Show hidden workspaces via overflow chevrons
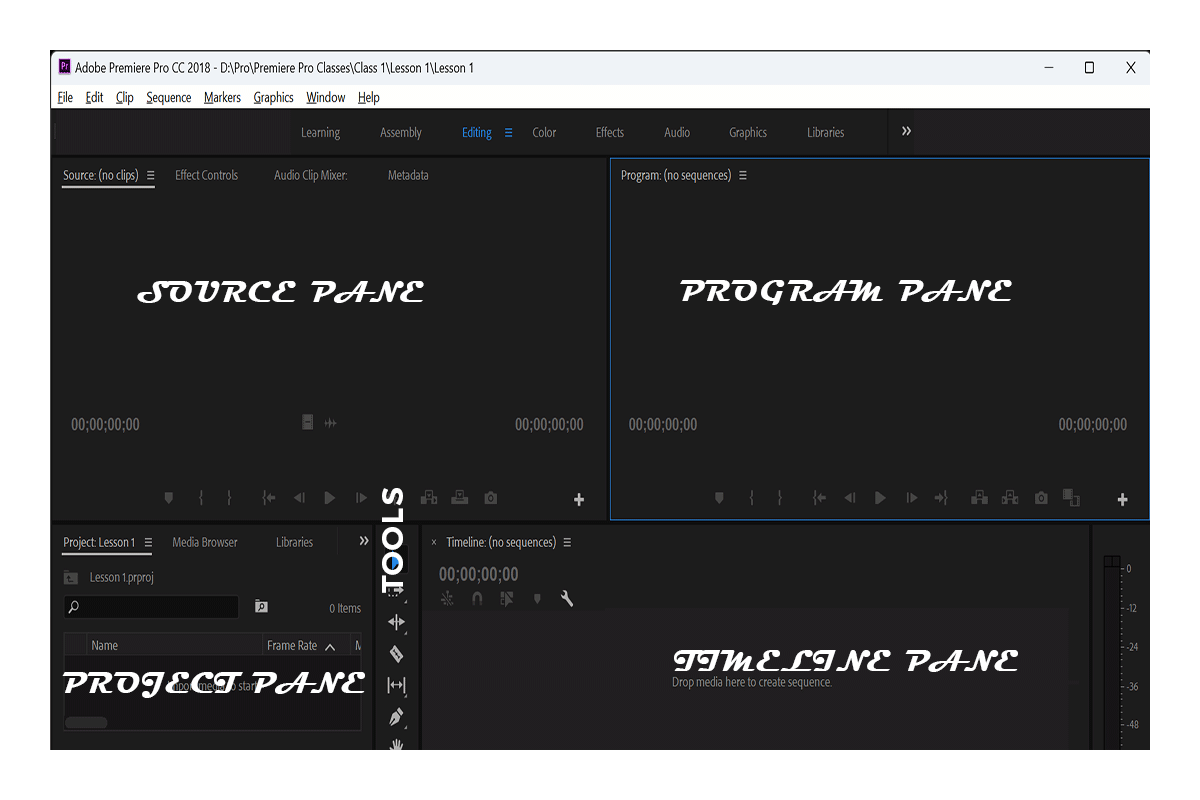The width and height of the screenshot is (1200, 800). tap(906, 131)
